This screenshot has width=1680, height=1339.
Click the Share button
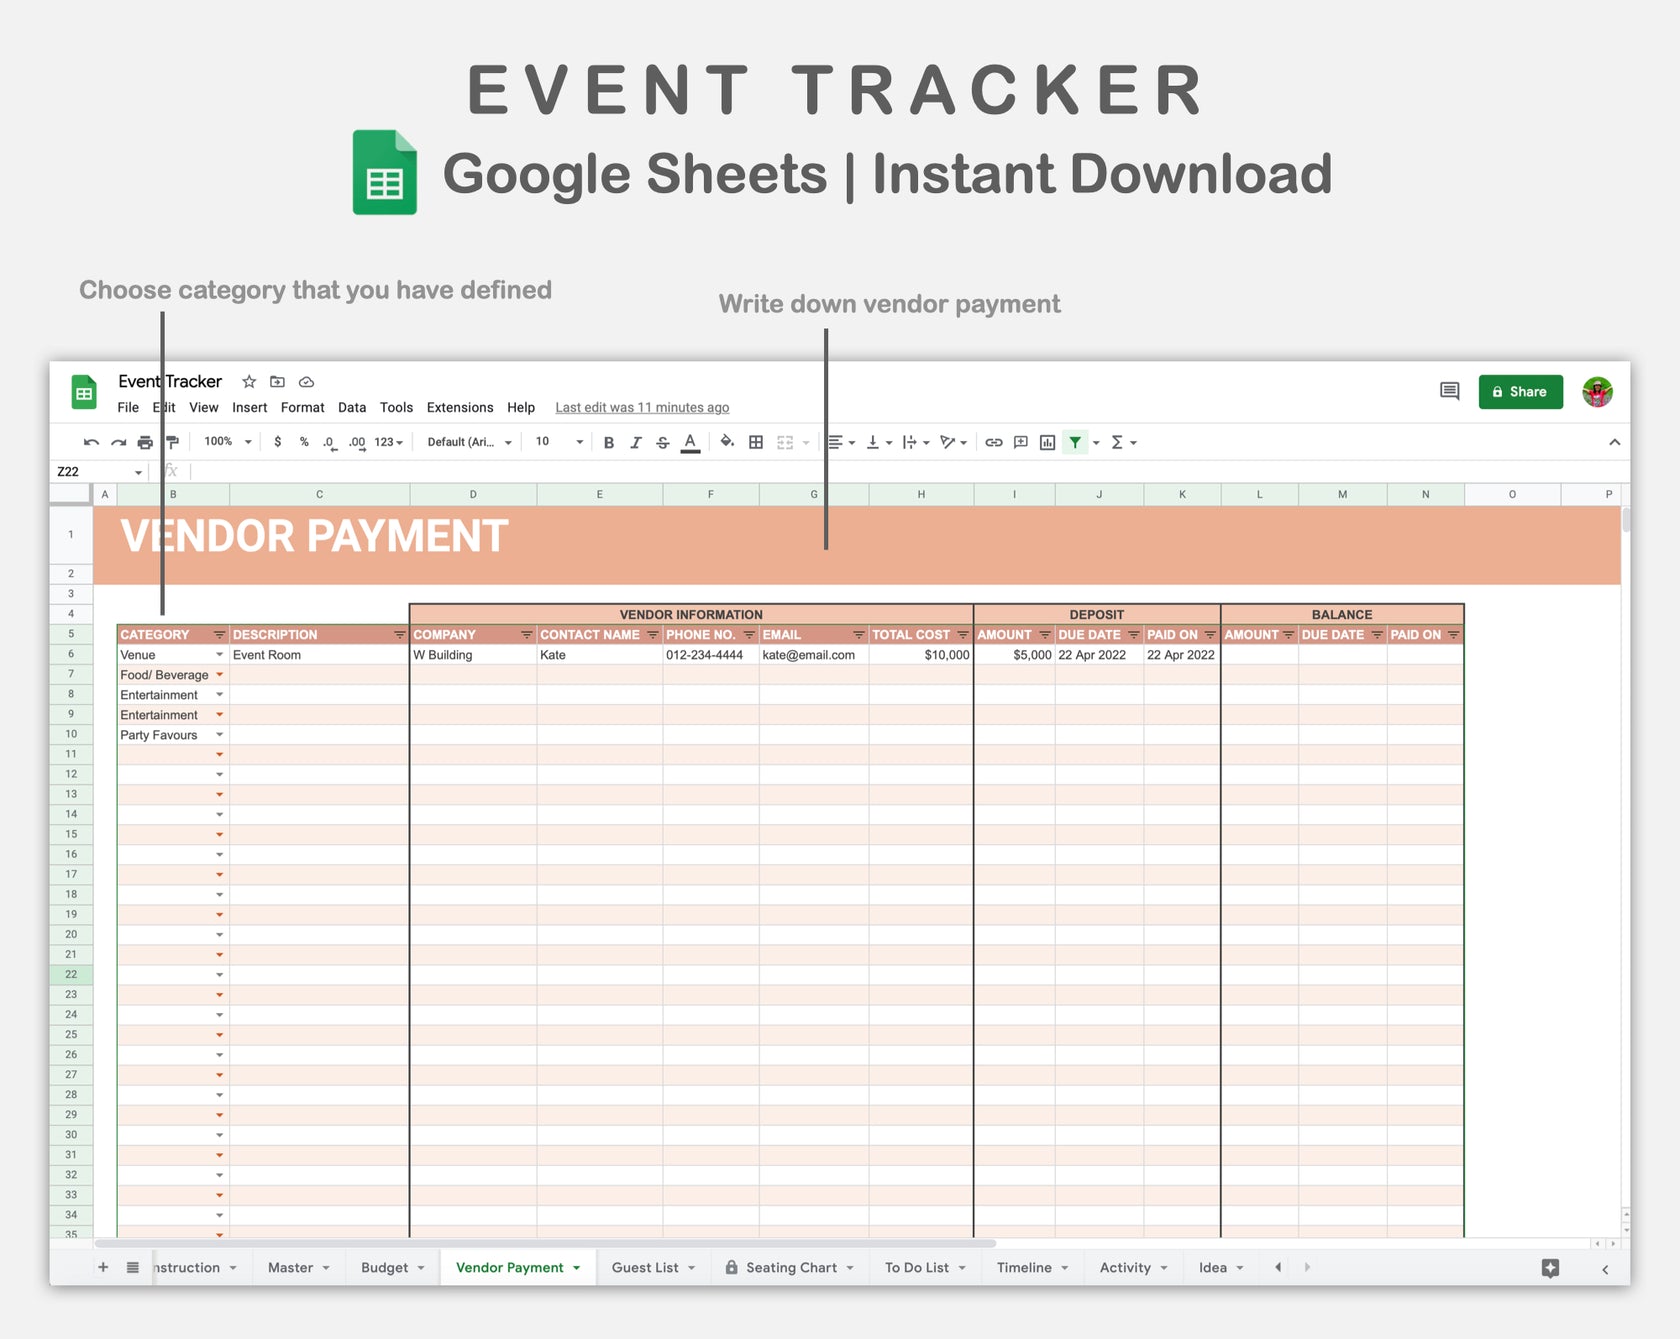(1520, 391)
